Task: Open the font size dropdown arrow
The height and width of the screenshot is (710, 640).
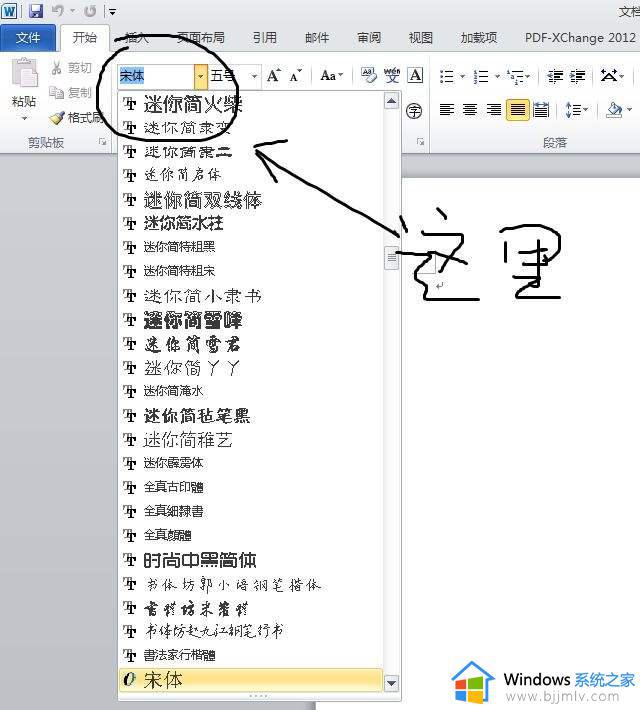Action: coord(255,76)
